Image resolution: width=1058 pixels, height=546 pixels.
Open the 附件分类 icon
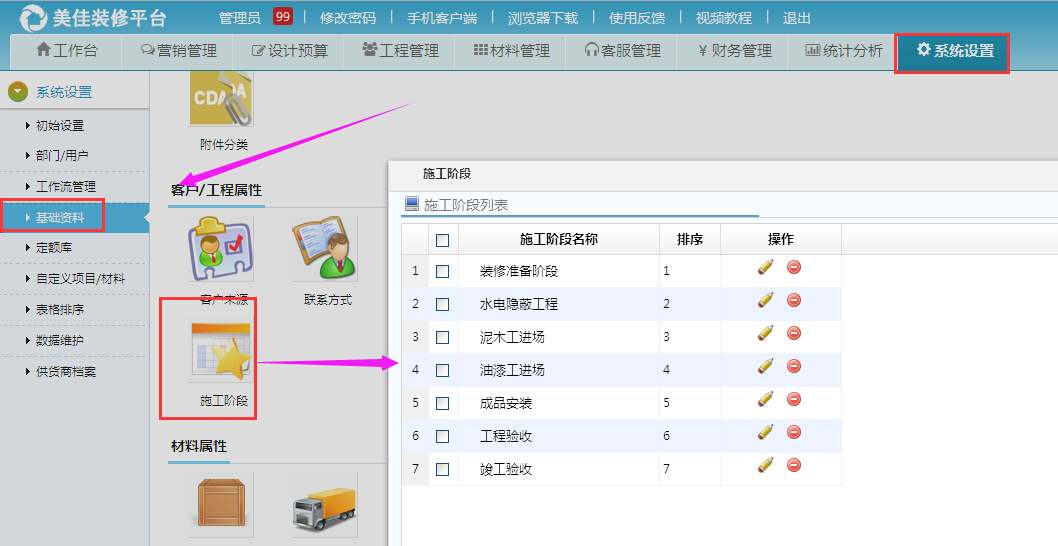click(x=221, y=98)
